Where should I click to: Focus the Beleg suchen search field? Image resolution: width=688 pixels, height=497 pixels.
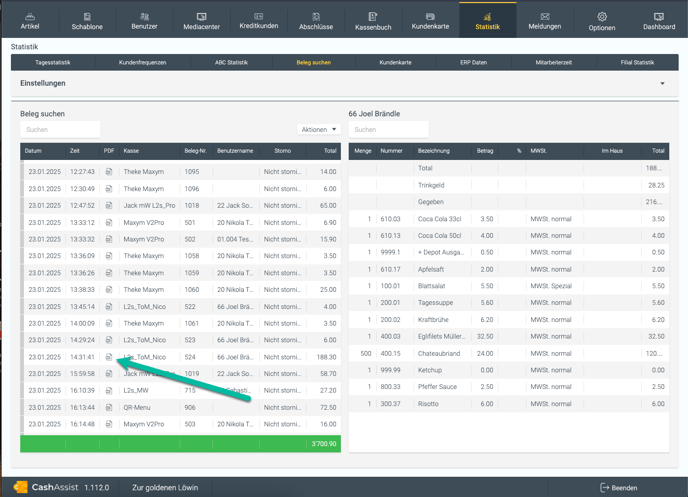coord(60,129)
